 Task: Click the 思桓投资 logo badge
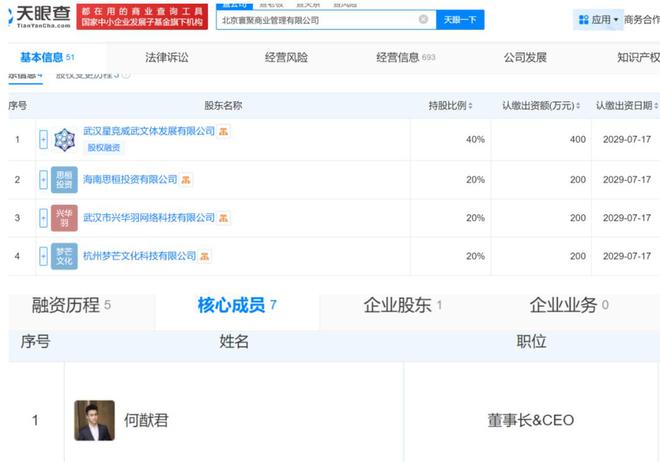tap(64, 179)
